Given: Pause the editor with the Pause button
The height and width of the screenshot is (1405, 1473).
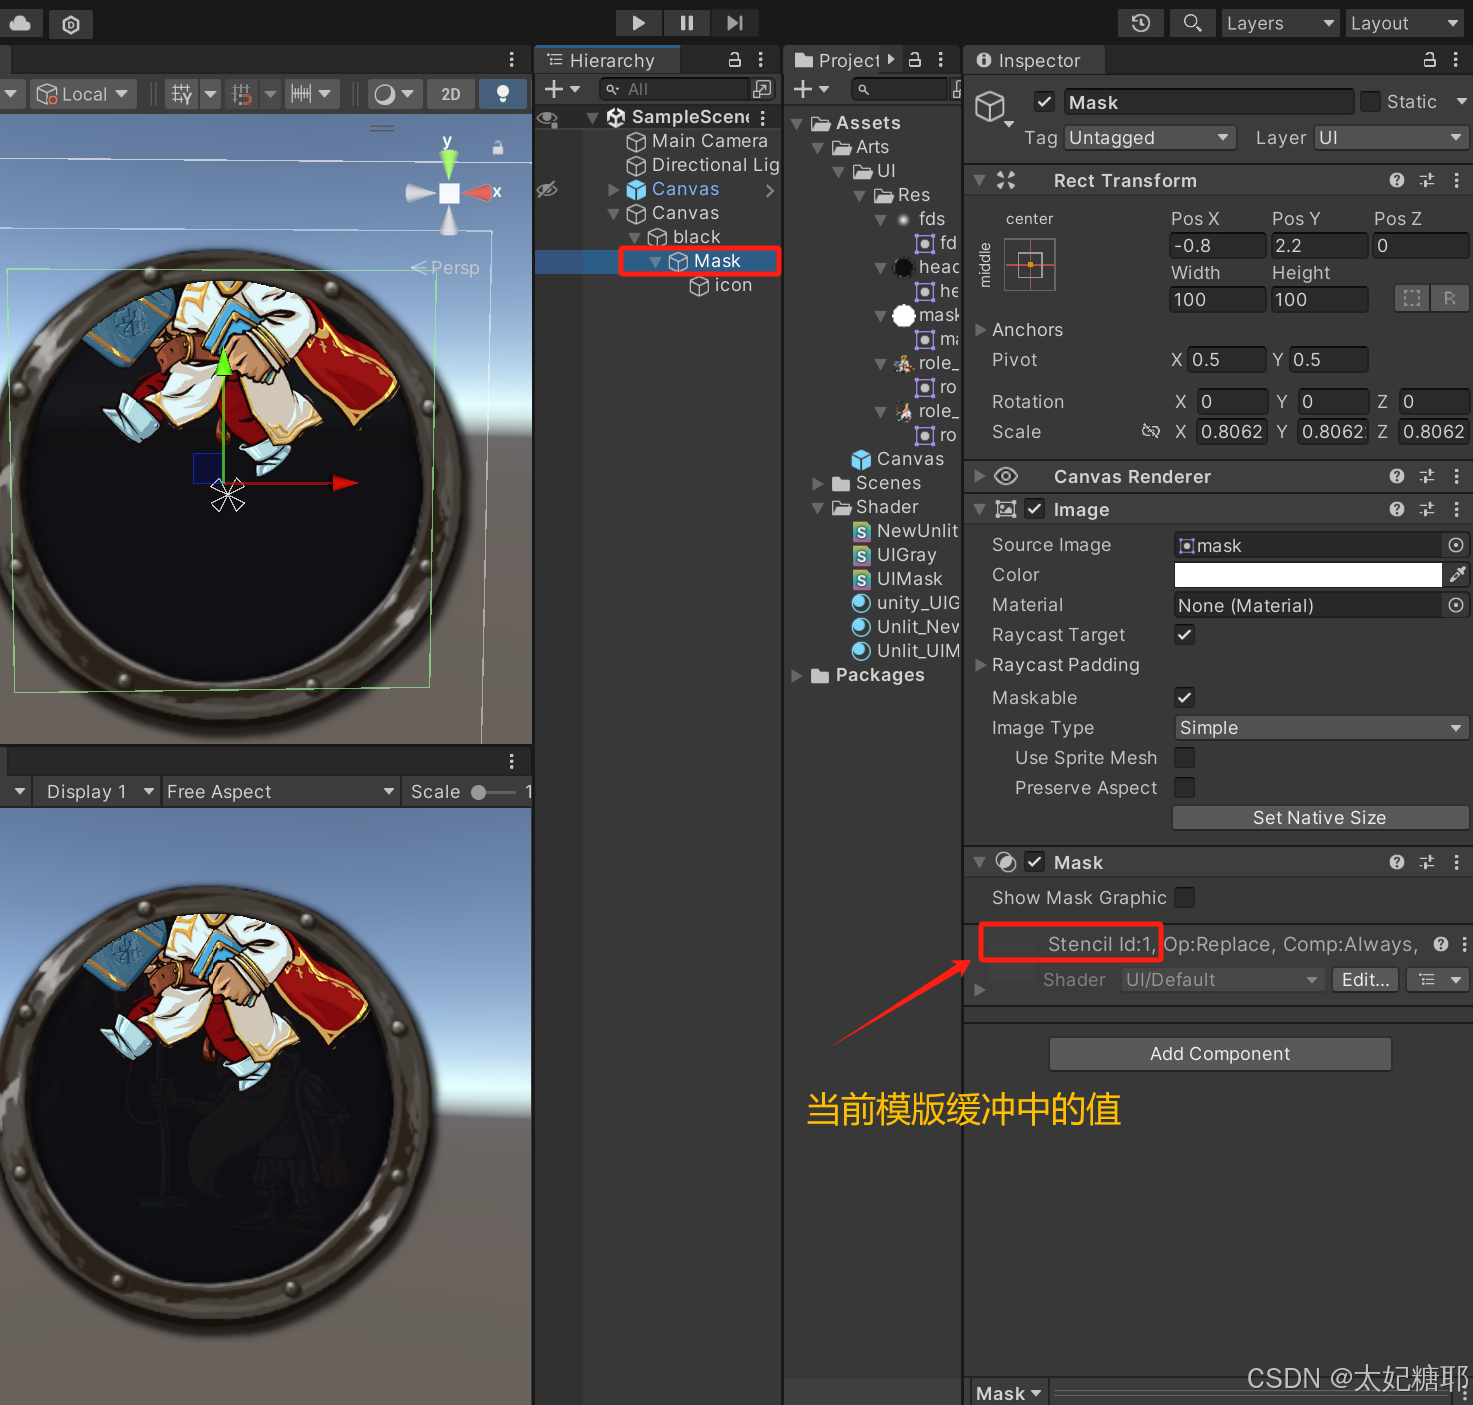Looking at the screenshot, I should [x=686, y=23].
